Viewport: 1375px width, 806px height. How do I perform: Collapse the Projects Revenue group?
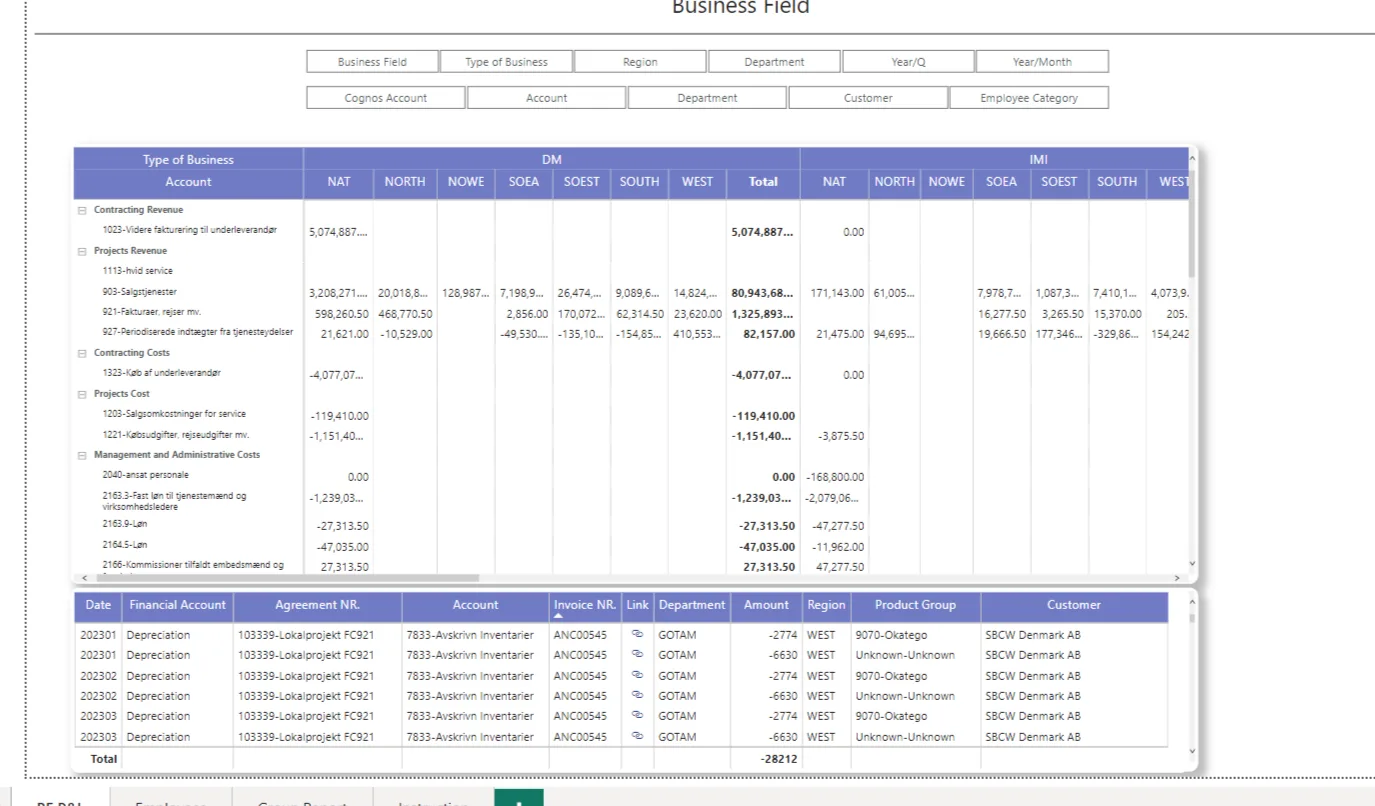click(82, 252)
